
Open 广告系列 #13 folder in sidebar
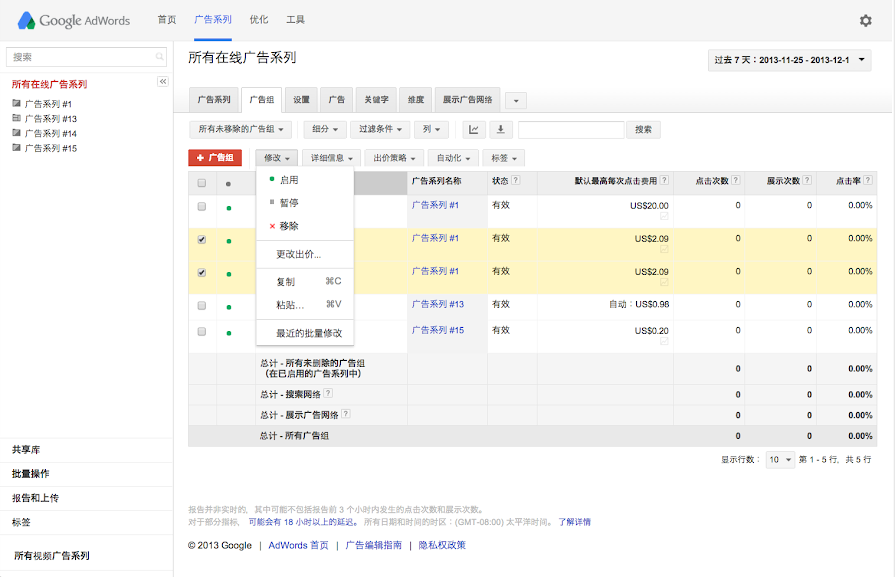(50, 118)
